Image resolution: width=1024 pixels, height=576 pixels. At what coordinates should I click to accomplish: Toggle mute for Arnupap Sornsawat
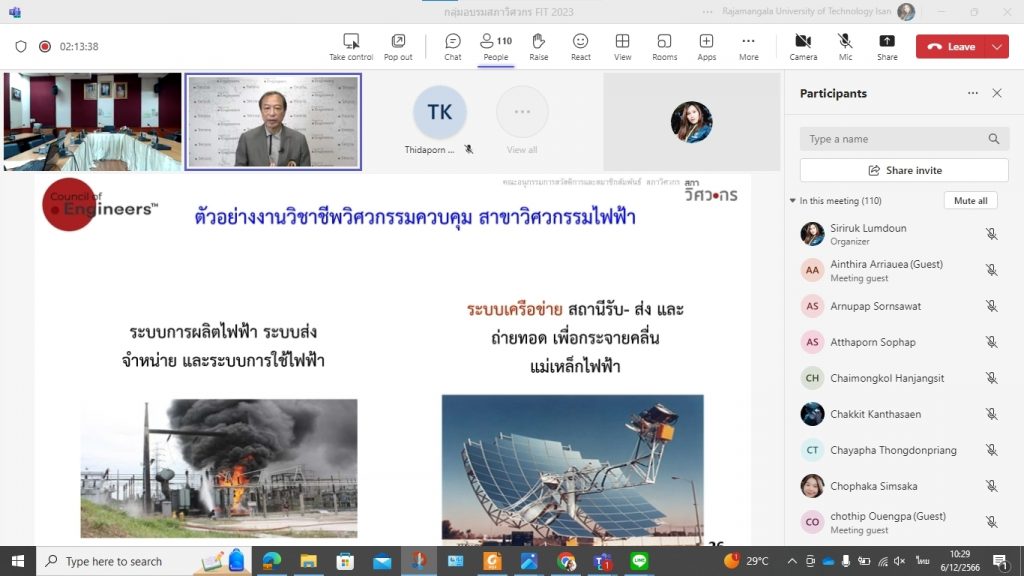click(991, 306)
